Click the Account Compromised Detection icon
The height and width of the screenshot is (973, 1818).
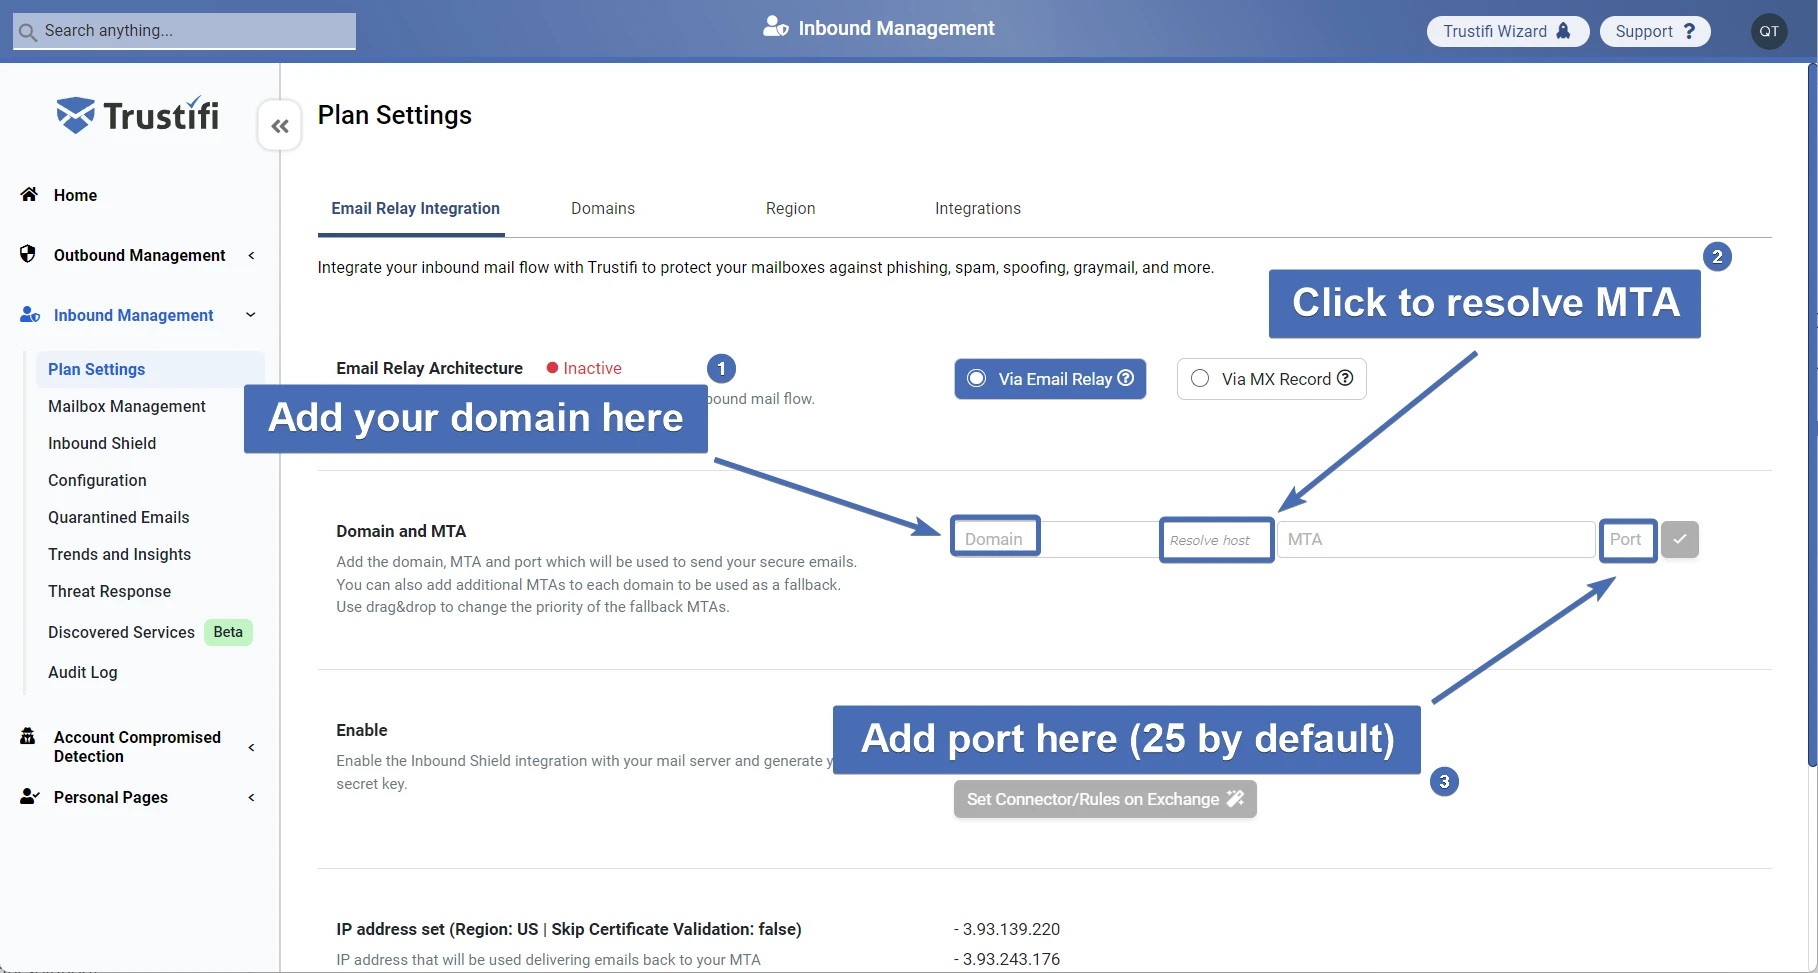point(28,737)
